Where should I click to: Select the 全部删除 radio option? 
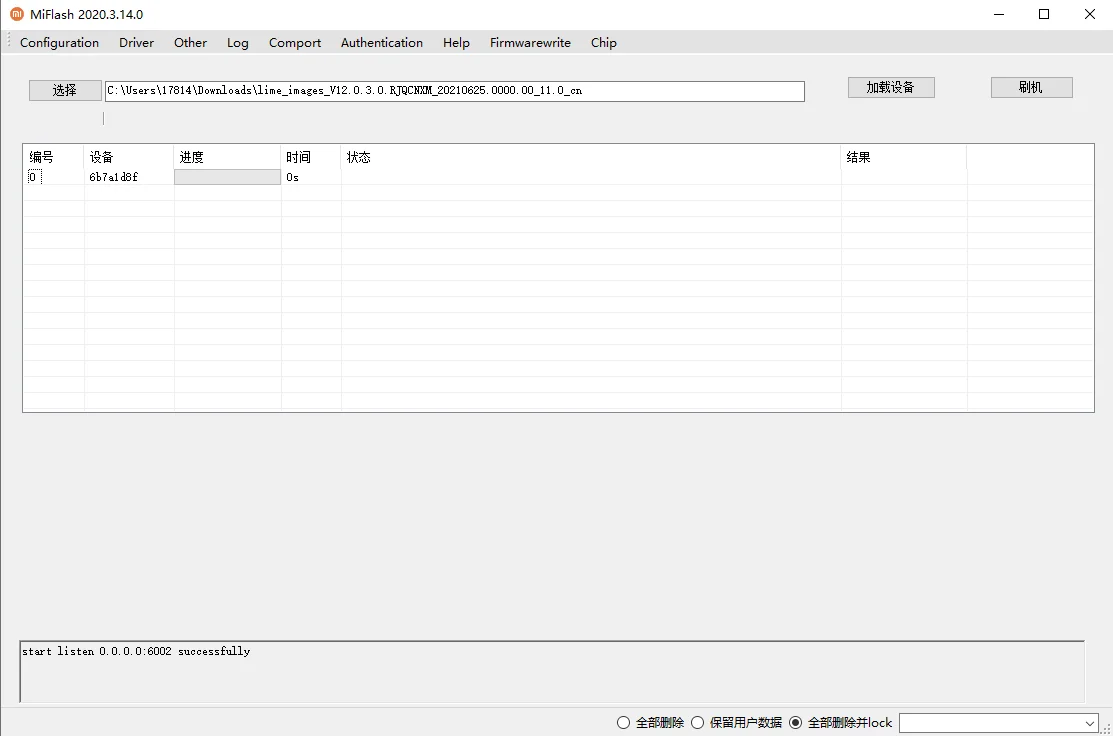coord(623,722)
